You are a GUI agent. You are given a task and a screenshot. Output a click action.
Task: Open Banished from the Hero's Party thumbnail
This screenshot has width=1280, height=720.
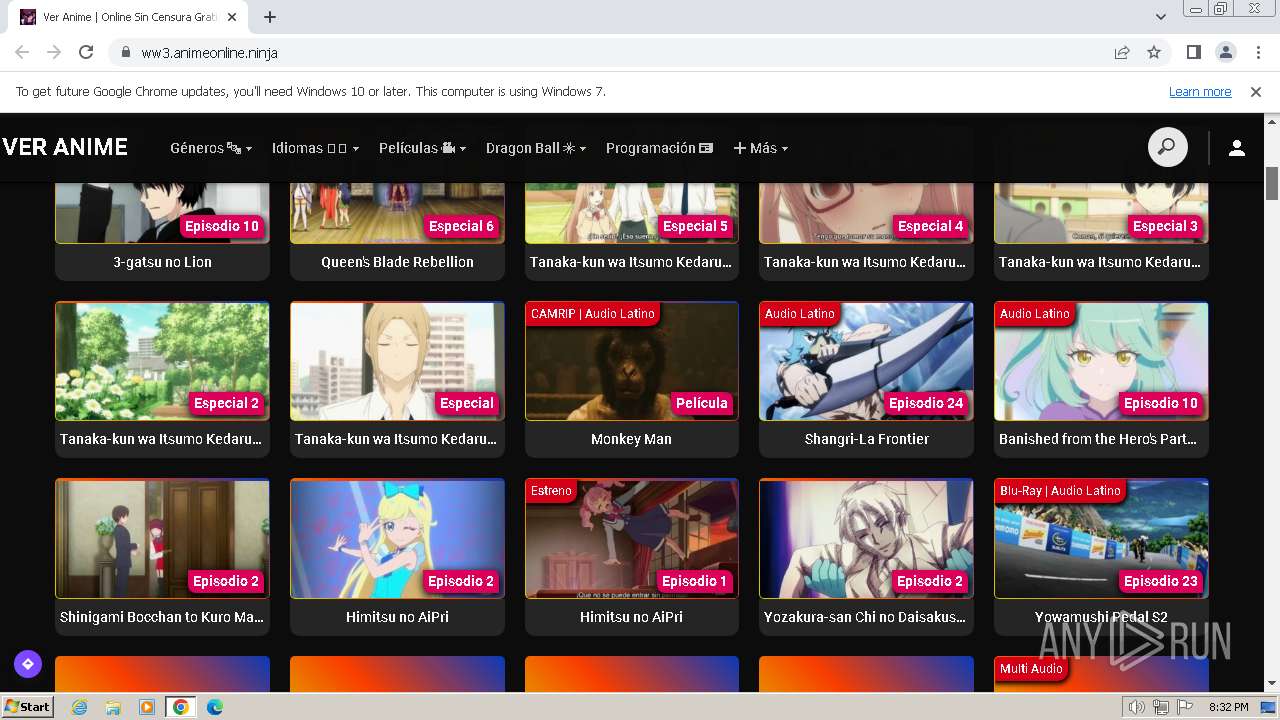(1101, 361)
